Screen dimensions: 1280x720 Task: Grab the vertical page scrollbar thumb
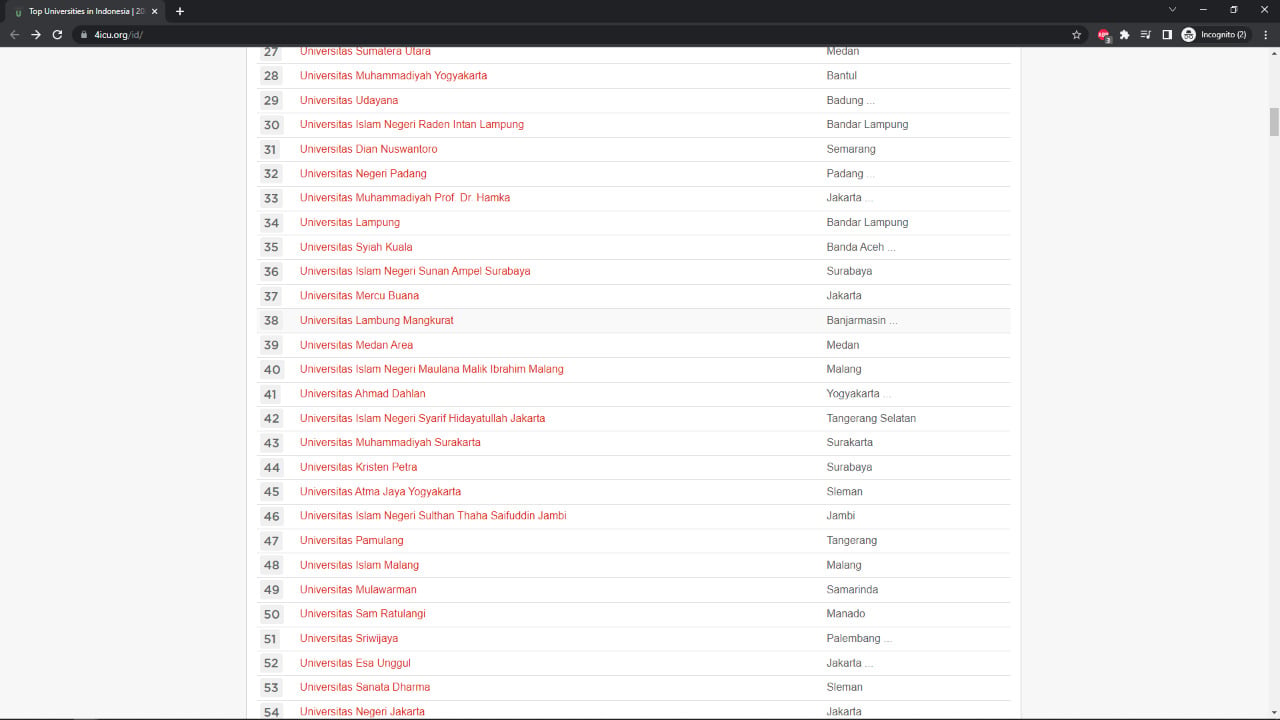pyautogui.click(x=1274, y=121)
